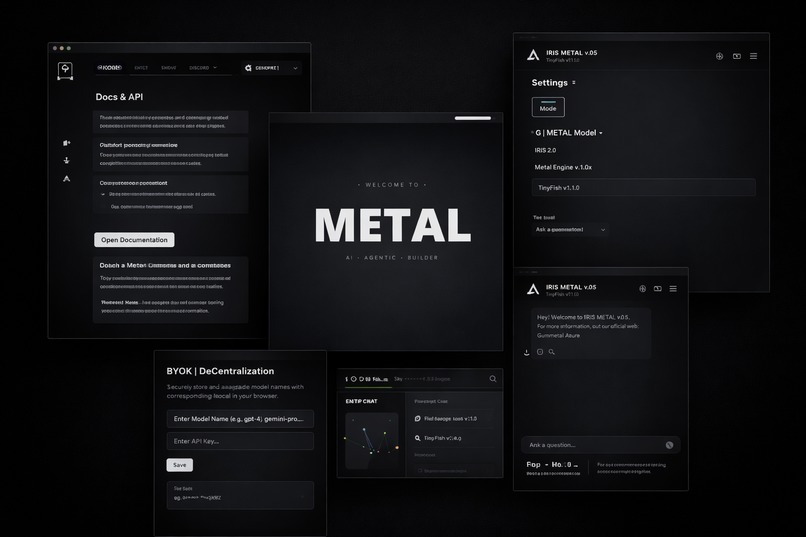Click the gear icon in the Docs top-right dropdown
Image resolution: width=806 pixels, height=537 pixels.
coord(248,68)
